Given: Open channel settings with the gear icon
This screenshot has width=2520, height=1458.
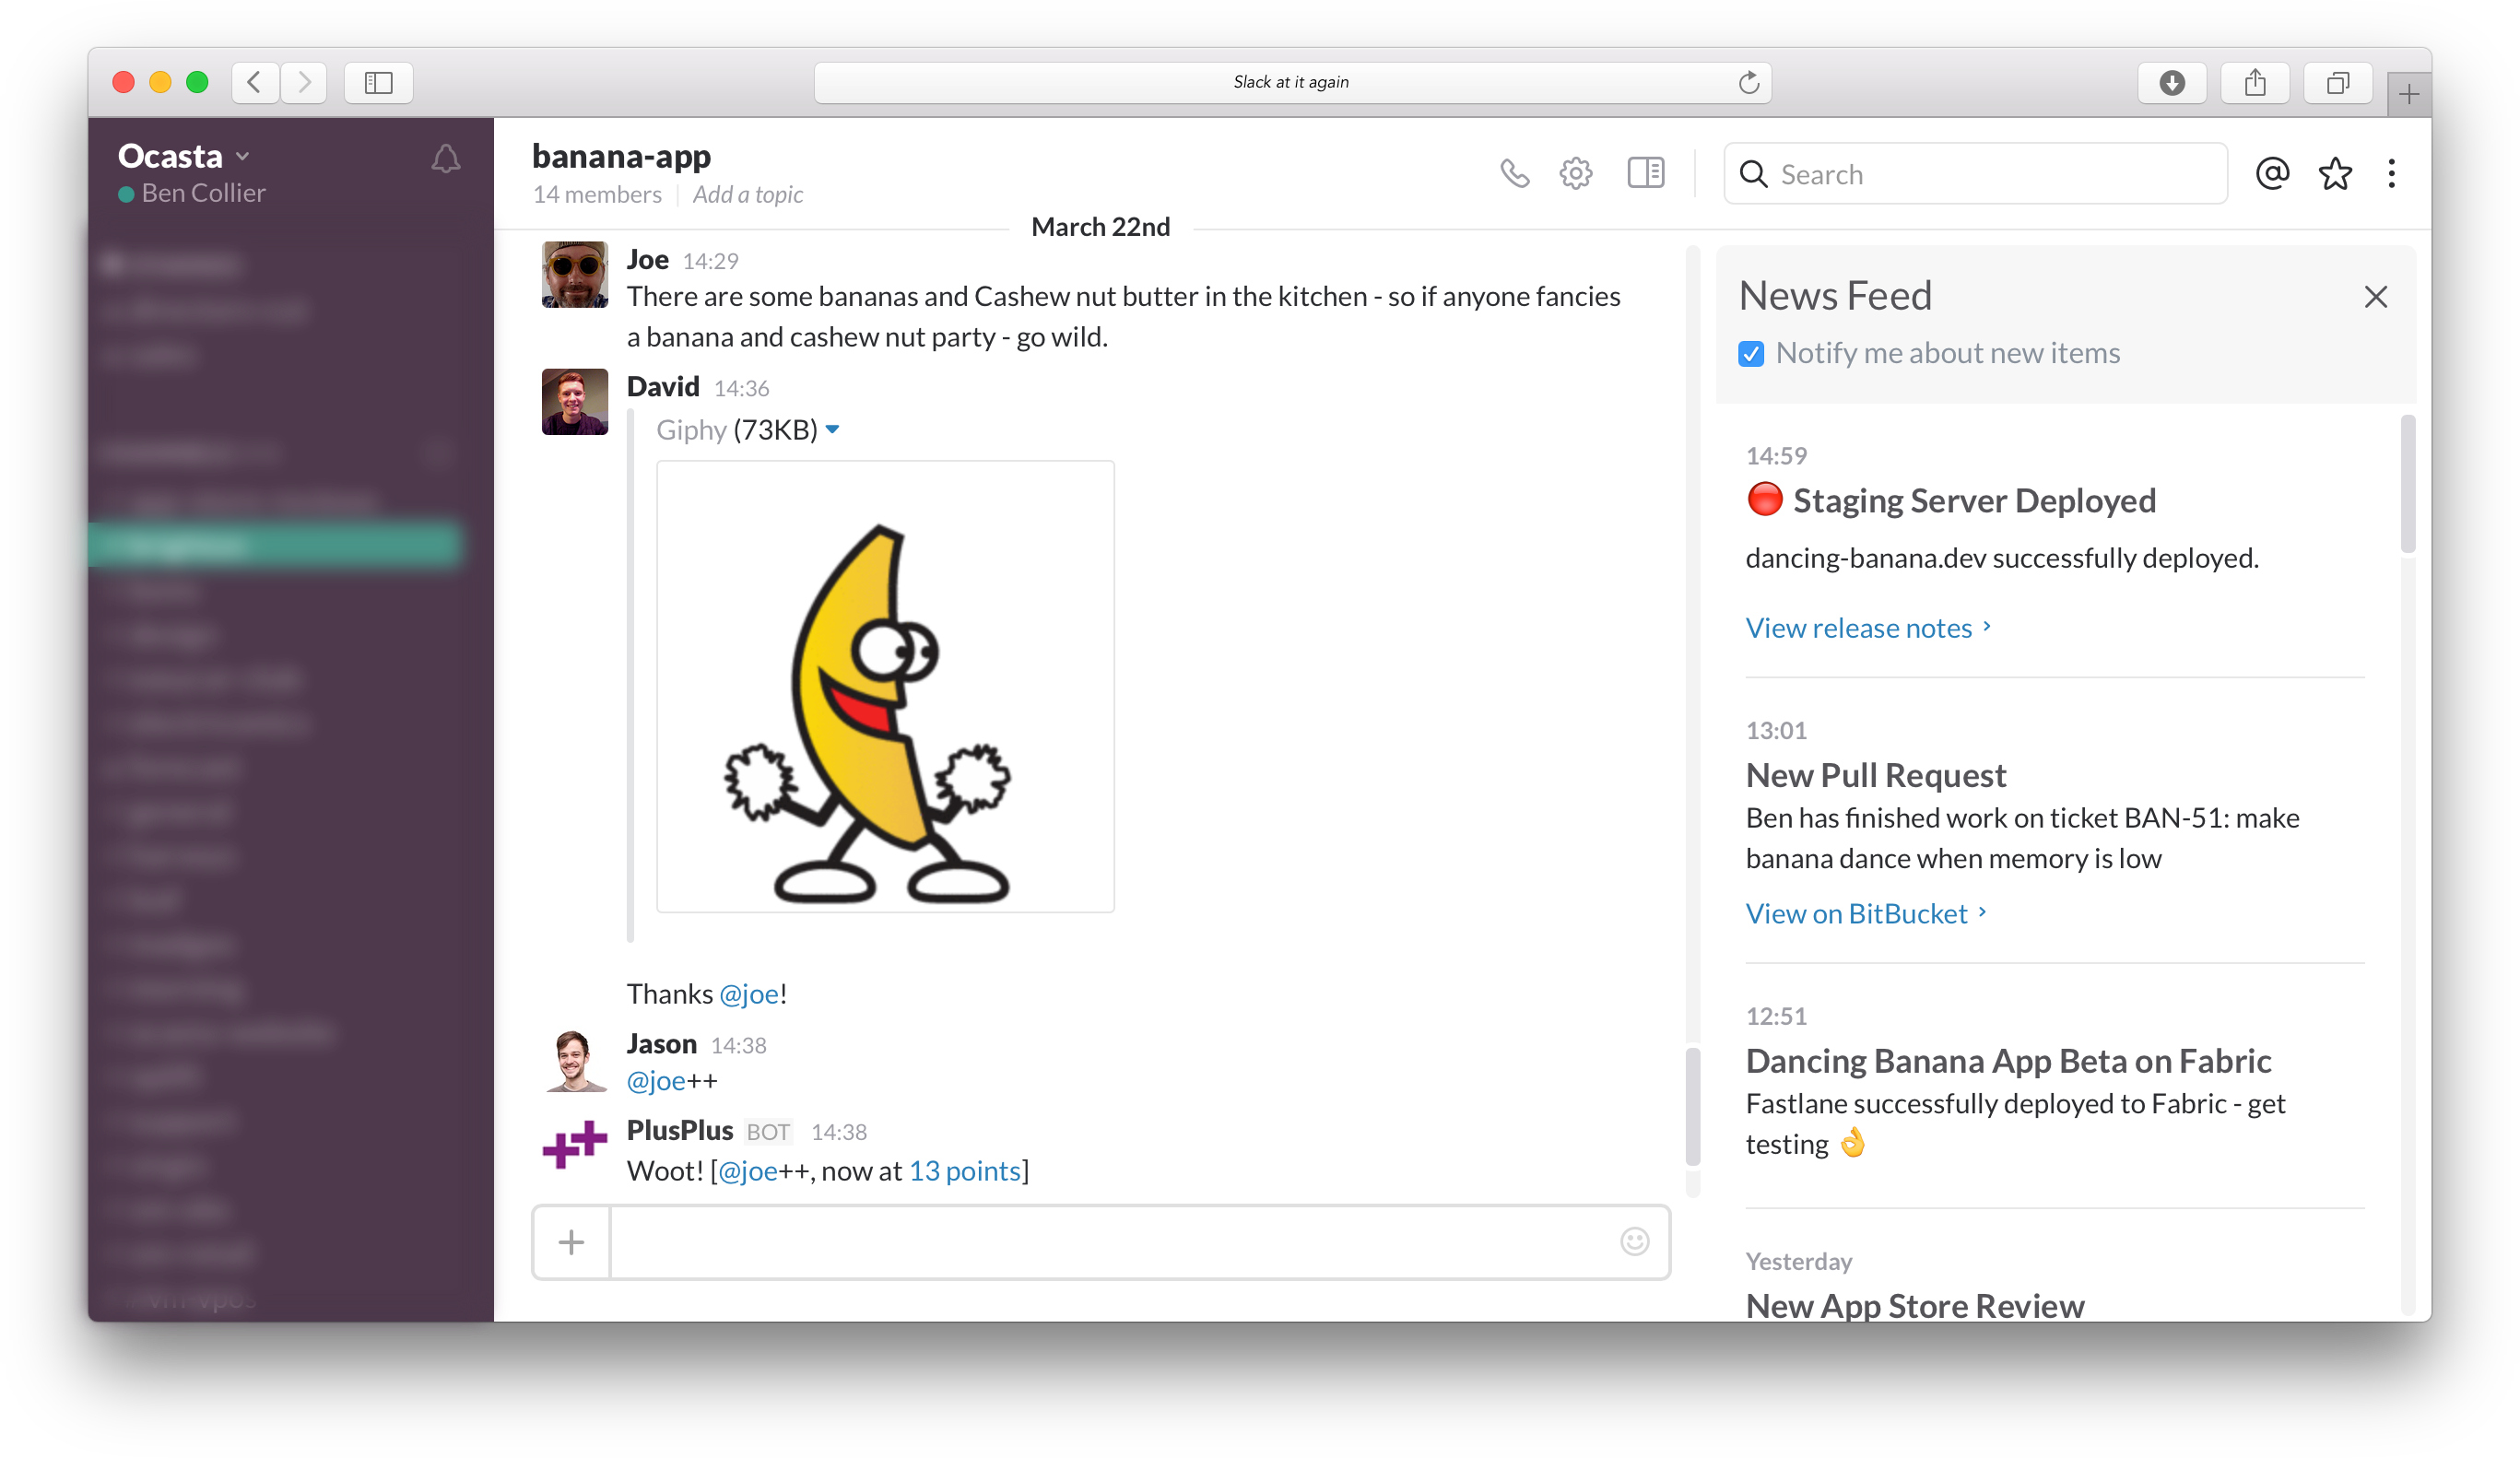Looking at the screenshot, I should click(x=1576, y=172).
